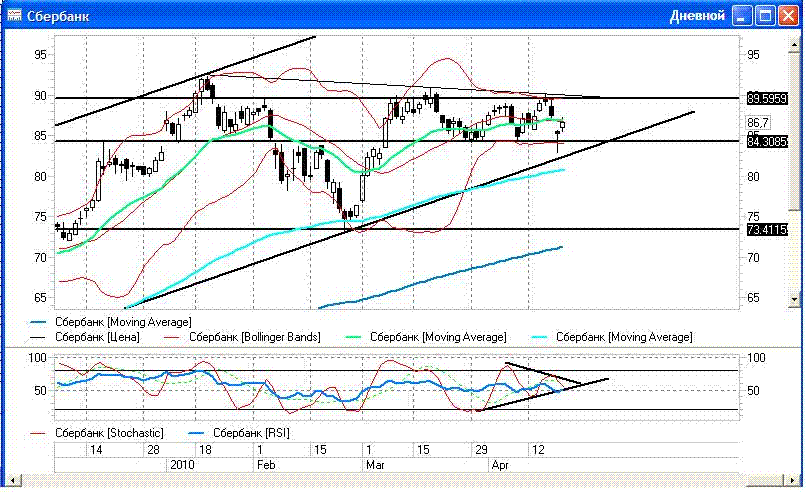
Task: Click the Сбербанк window icon in title bar
Action: point(13,16)
